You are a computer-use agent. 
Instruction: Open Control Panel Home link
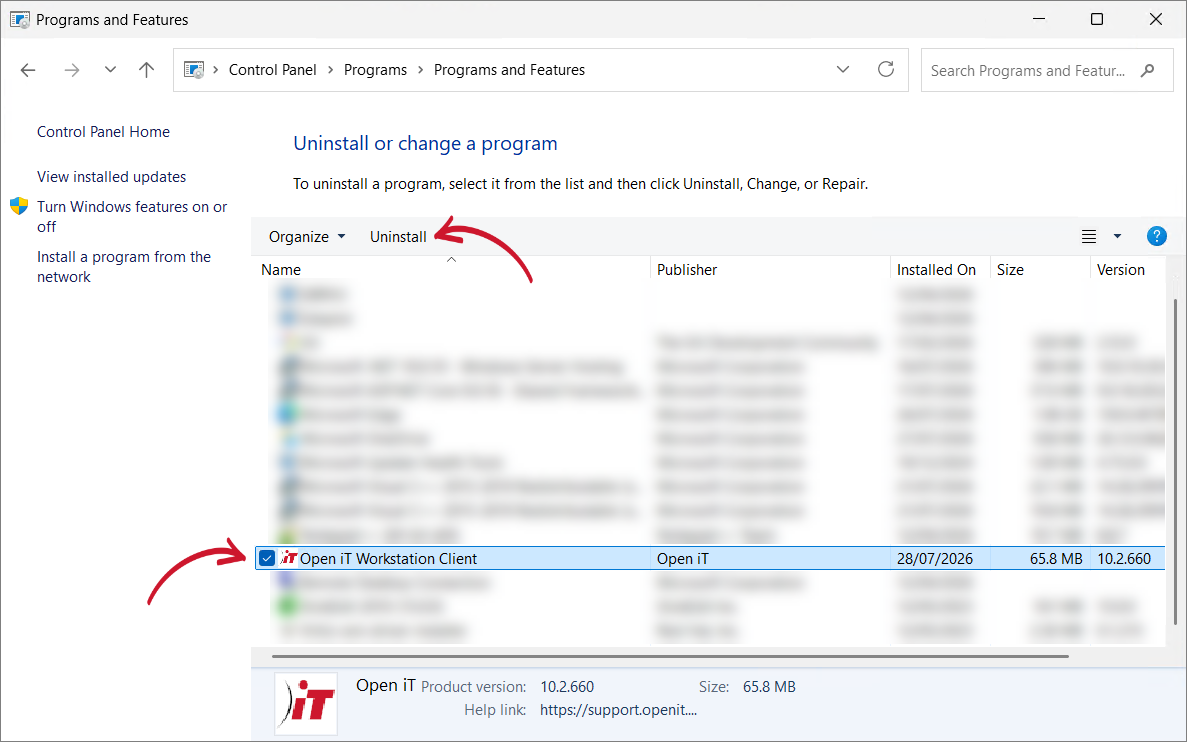point(103,132)
